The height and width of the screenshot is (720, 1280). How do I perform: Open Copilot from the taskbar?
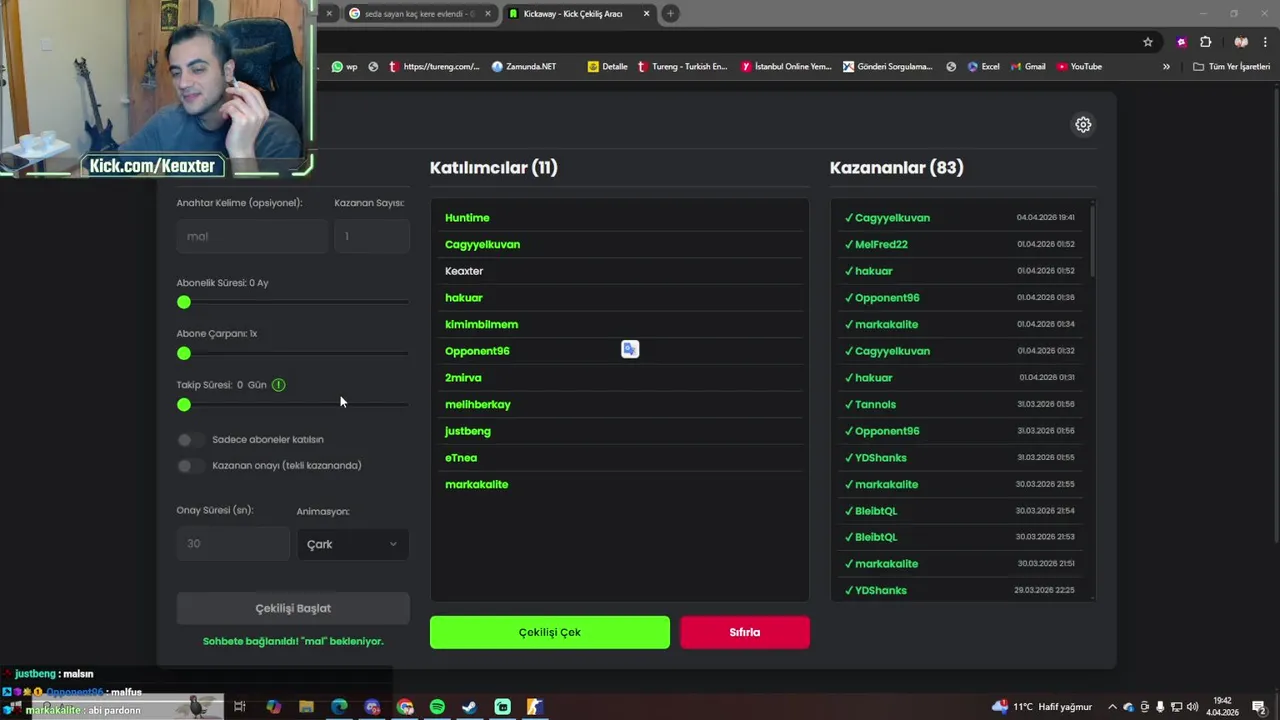273,707
